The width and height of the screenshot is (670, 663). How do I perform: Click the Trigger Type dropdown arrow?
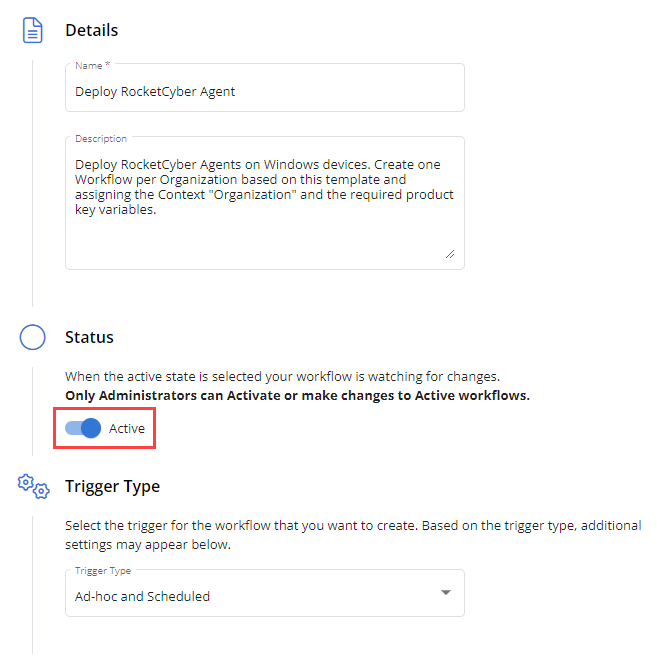tap(445, 594)
